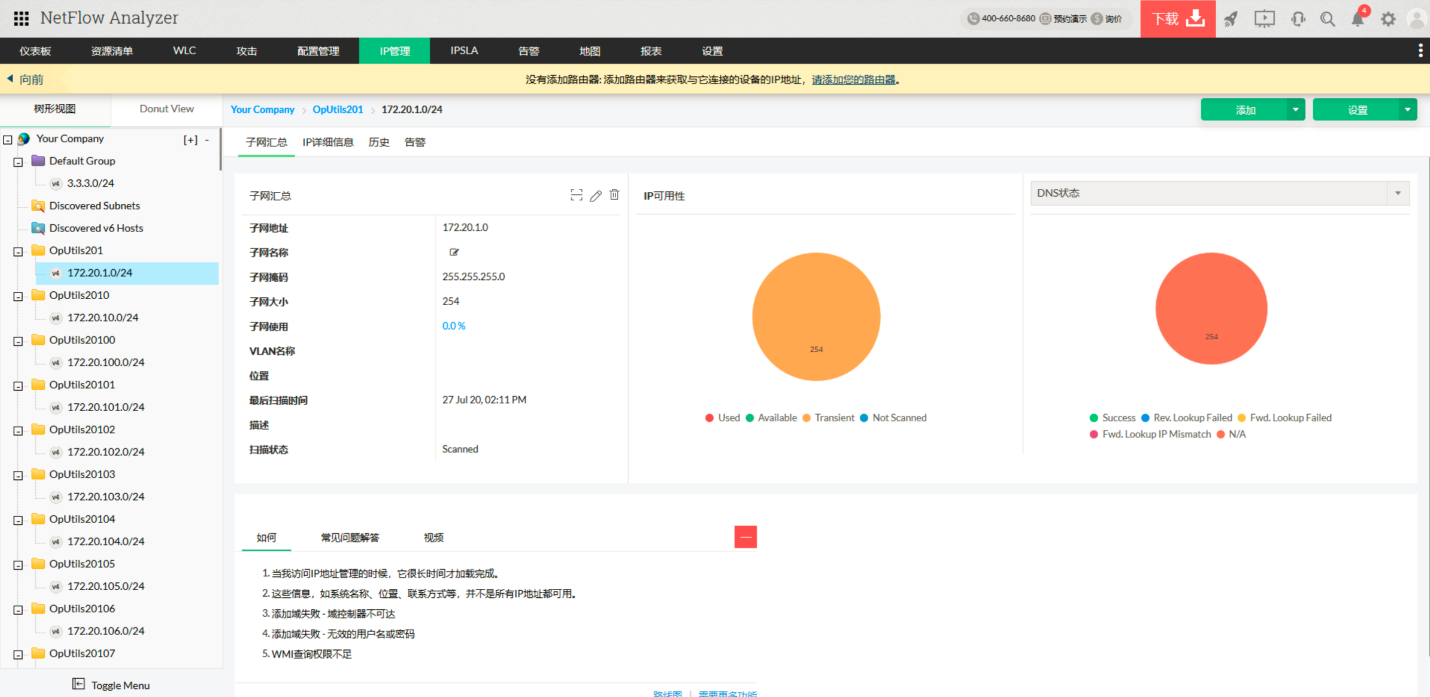The width and height of the screenshot is (1430, 697).
Task: Open the 添加 button dropdown arrow
Action: pyautogui.click(x=1296, y=110)
